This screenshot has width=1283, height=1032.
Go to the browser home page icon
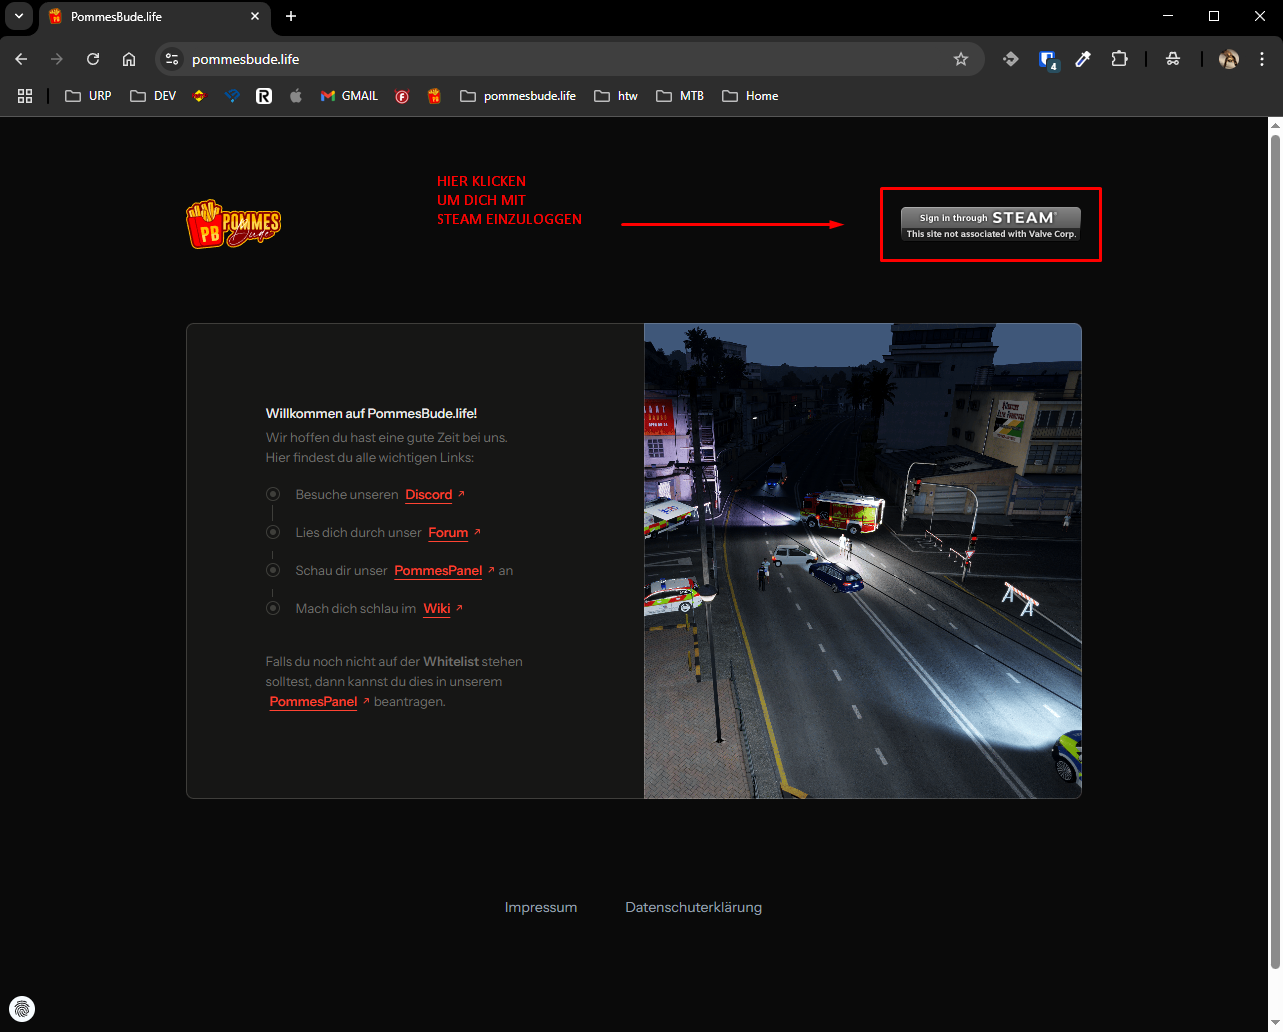(129, 59)
